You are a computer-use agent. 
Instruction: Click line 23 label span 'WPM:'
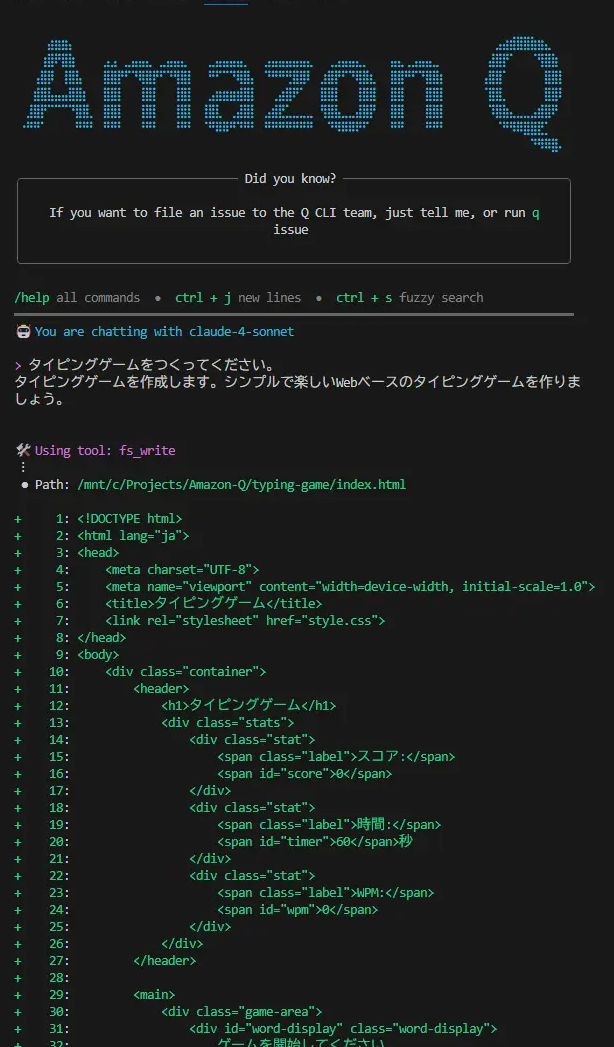(326, 893)
